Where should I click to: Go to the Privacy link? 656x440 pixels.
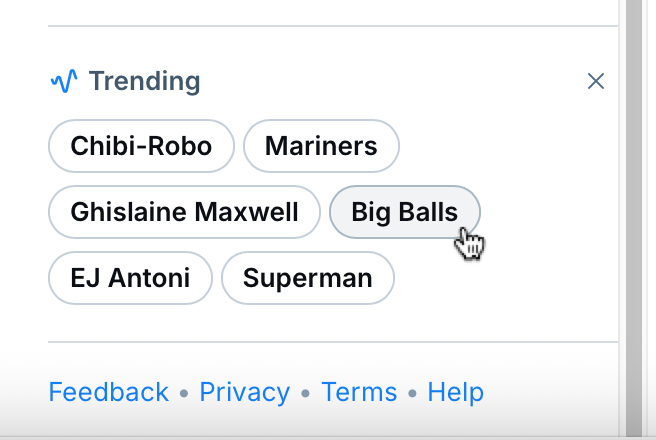245,392
